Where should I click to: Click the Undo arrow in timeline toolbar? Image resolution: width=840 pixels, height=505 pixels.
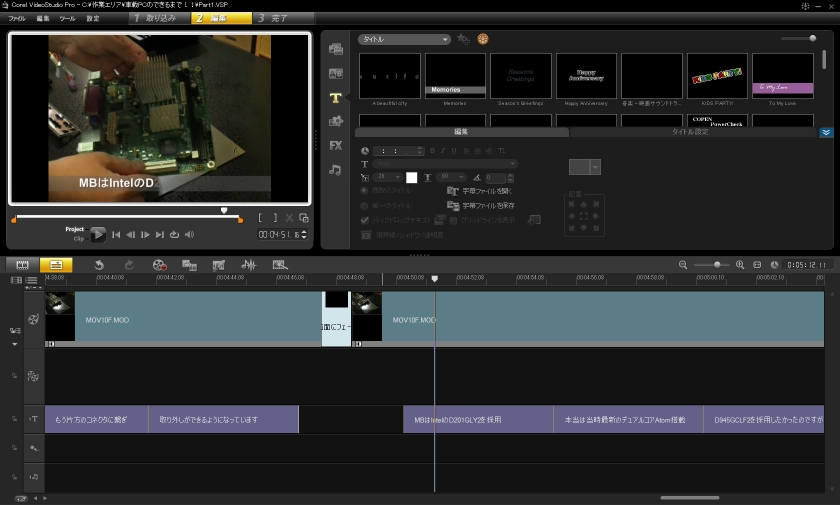point(99,265)
